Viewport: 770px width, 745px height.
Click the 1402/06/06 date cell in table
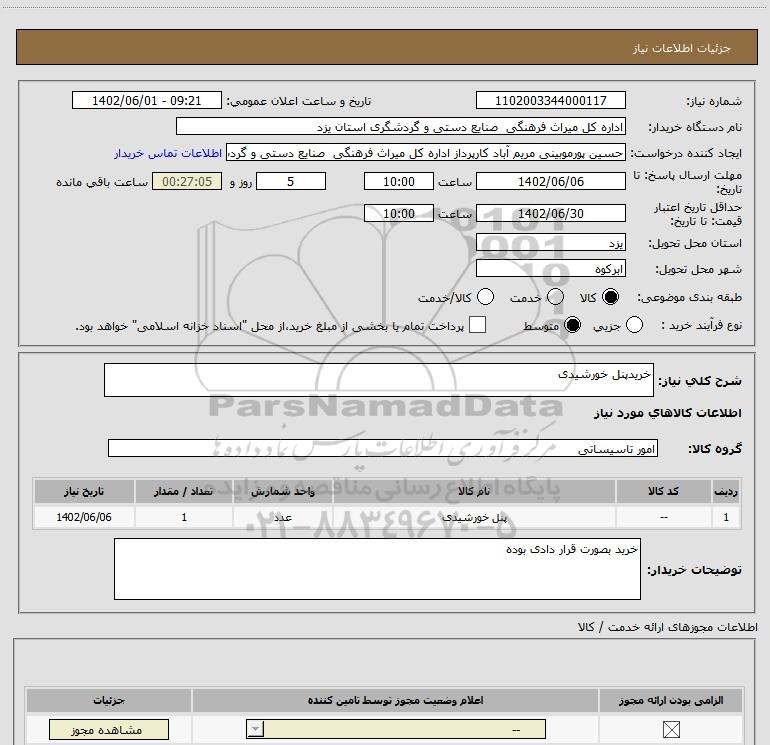[84, 517]
